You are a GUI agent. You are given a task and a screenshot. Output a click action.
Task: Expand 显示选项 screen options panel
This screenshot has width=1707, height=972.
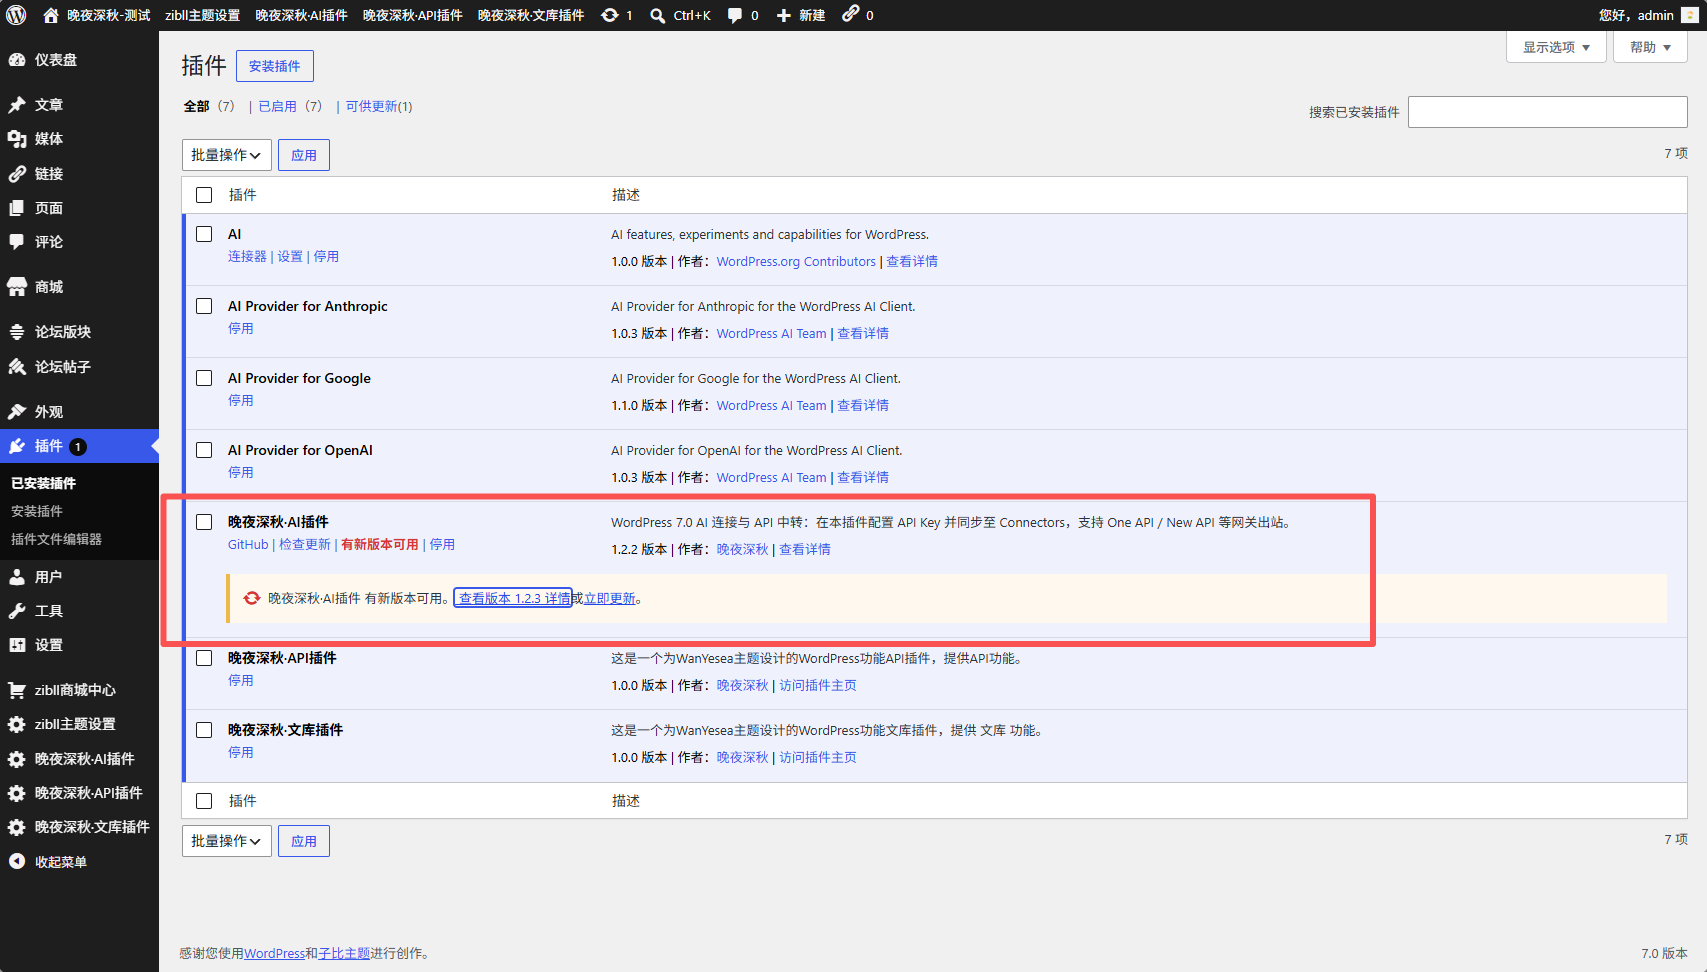(x=1556, y=47)
